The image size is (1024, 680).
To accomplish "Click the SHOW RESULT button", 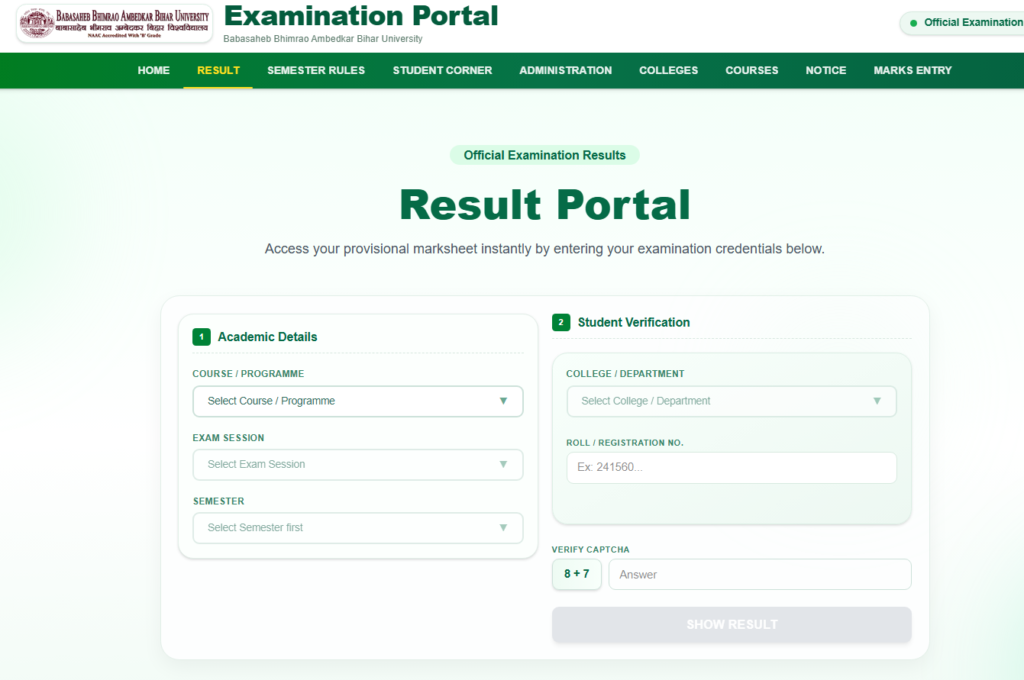I will coord(731,624).
